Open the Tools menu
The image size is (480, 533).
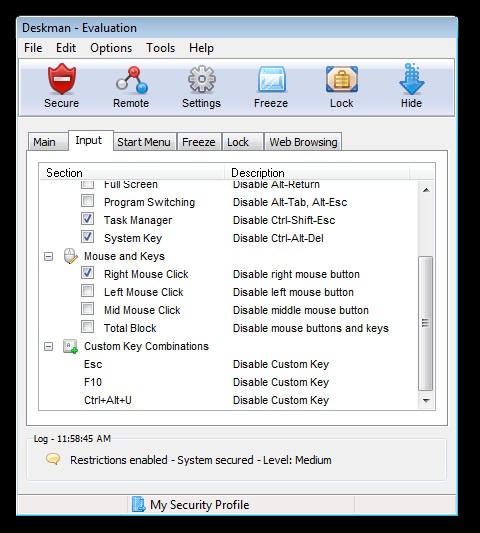[x=160, y=48]
